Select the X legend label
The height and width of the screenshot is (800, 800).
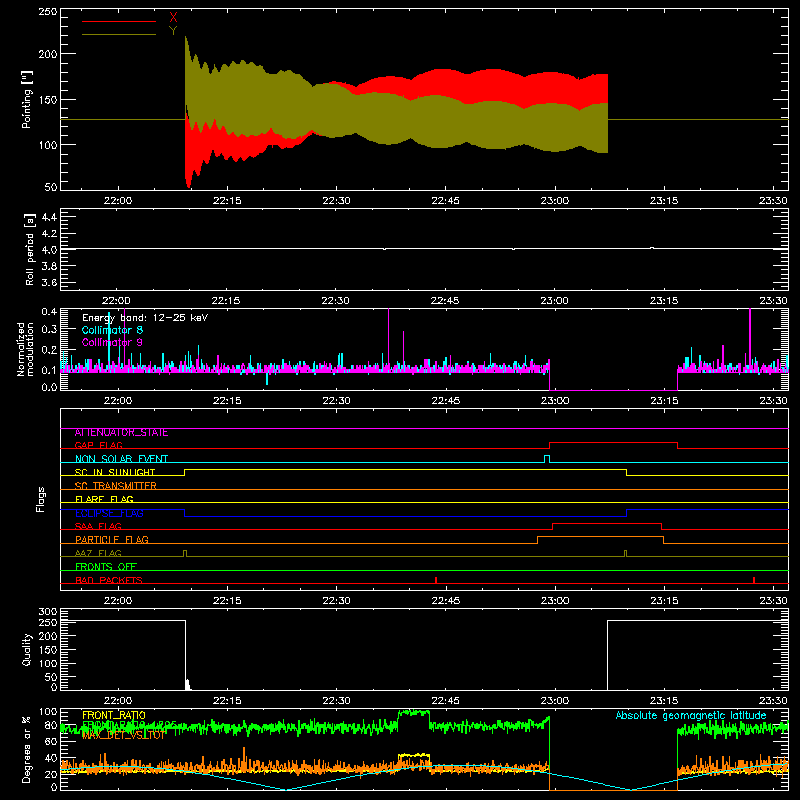[x=173, y=18]
